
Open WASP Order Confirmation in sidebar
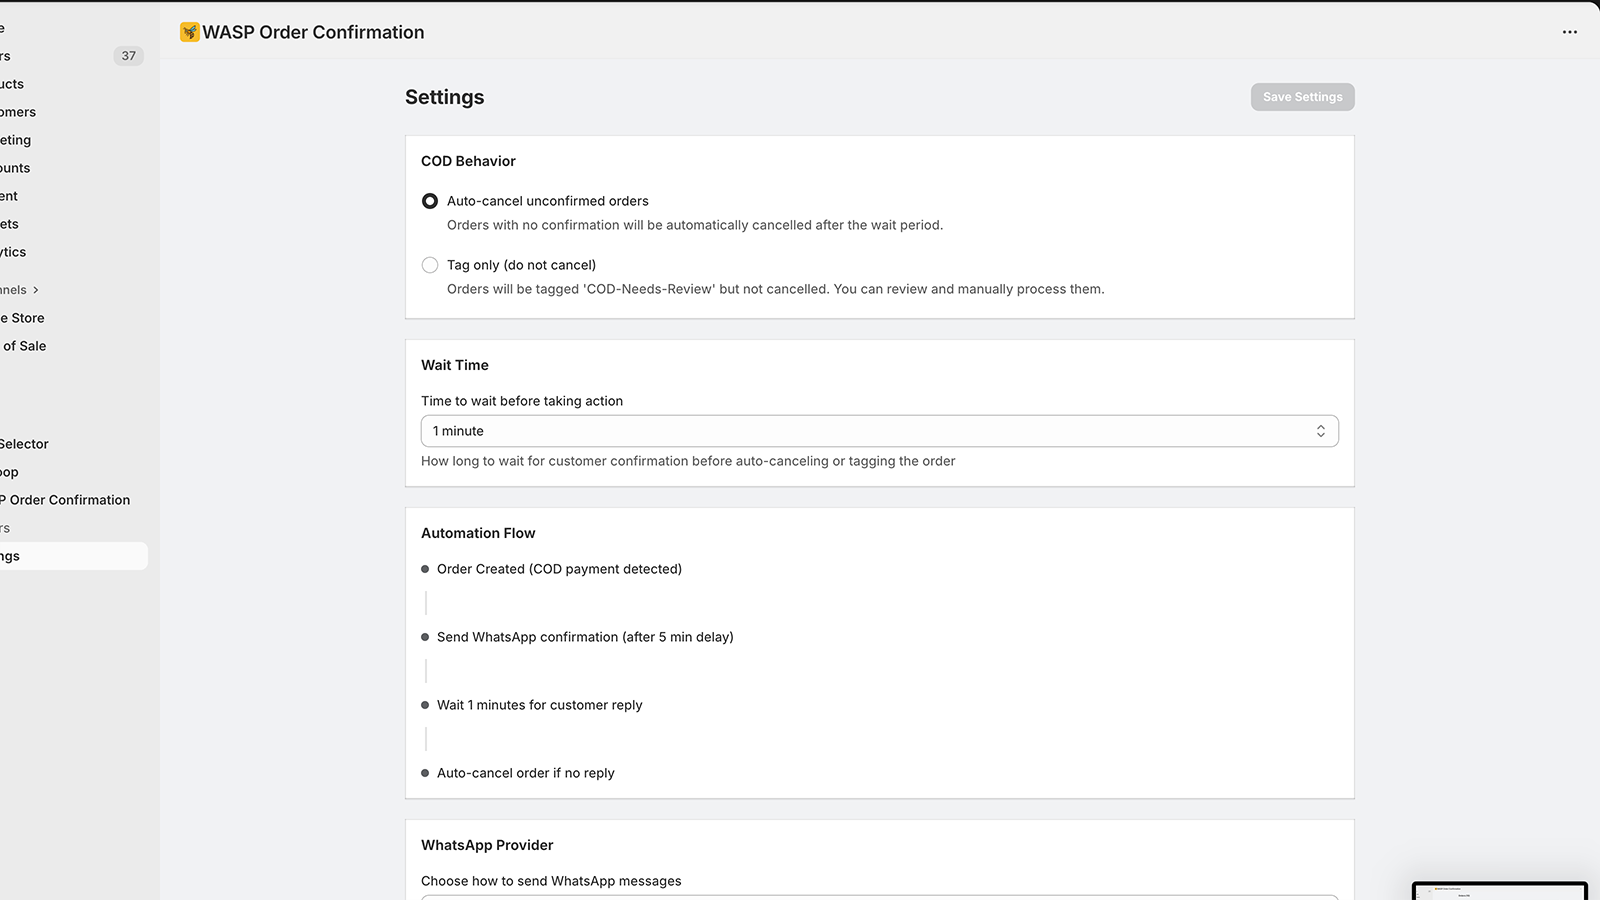coord(65,500)
